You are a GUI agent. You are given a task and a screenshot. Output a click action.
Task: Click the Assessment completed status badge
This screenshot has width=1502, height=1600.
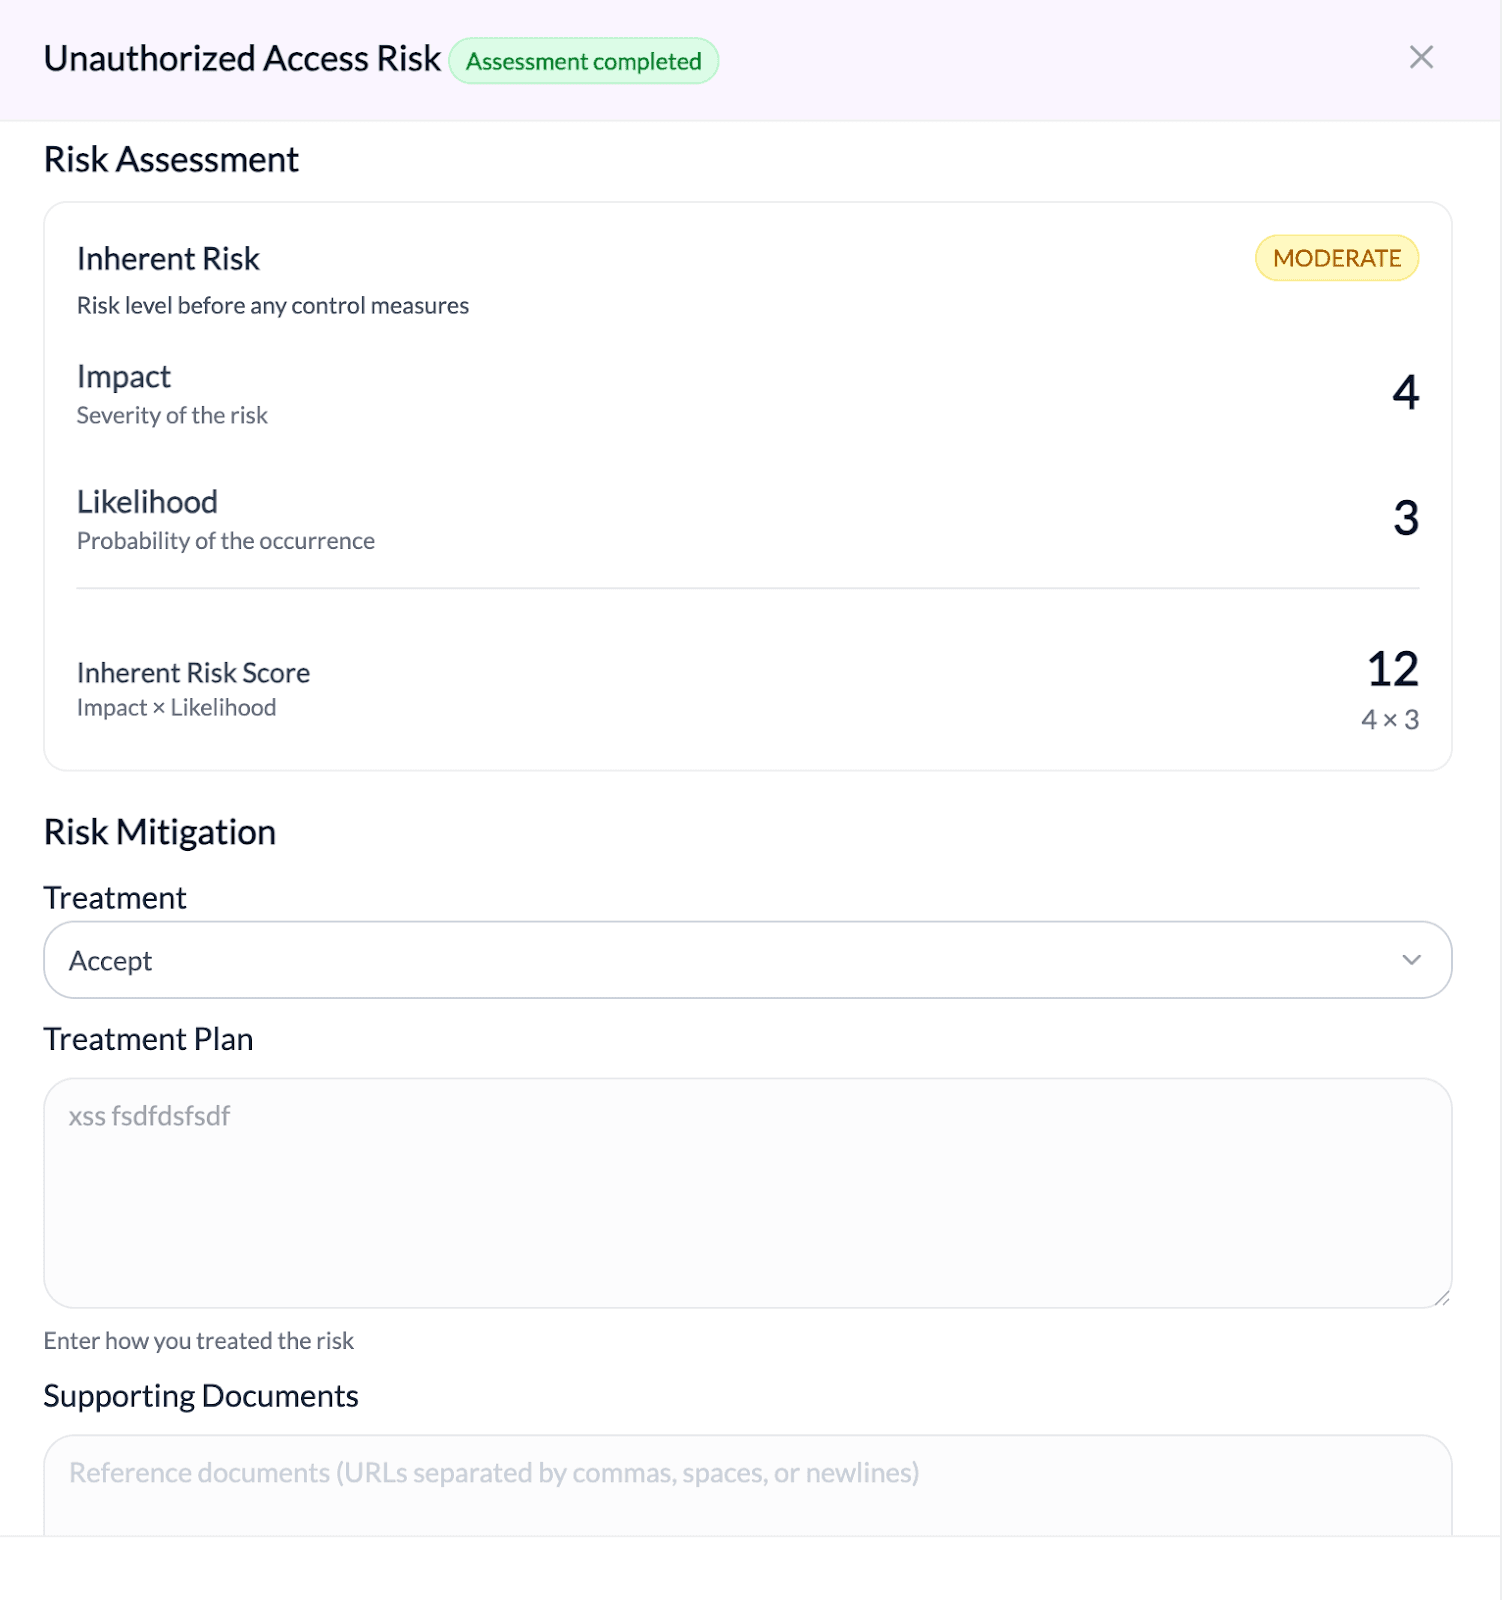[584, 62]
